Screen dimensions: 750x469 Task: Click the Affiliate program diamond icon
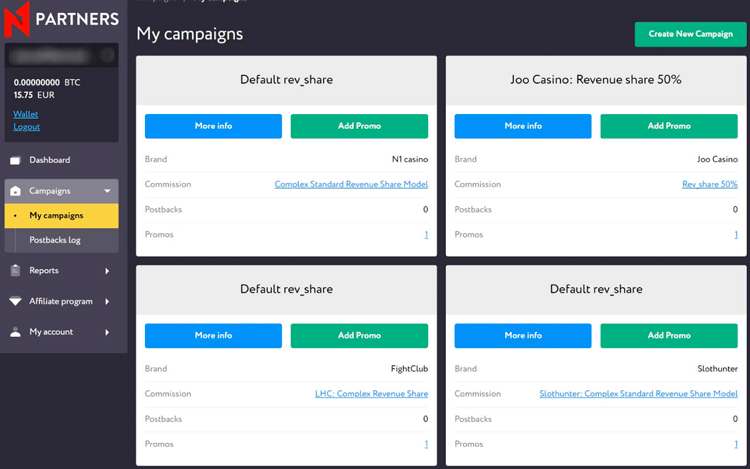15,301
